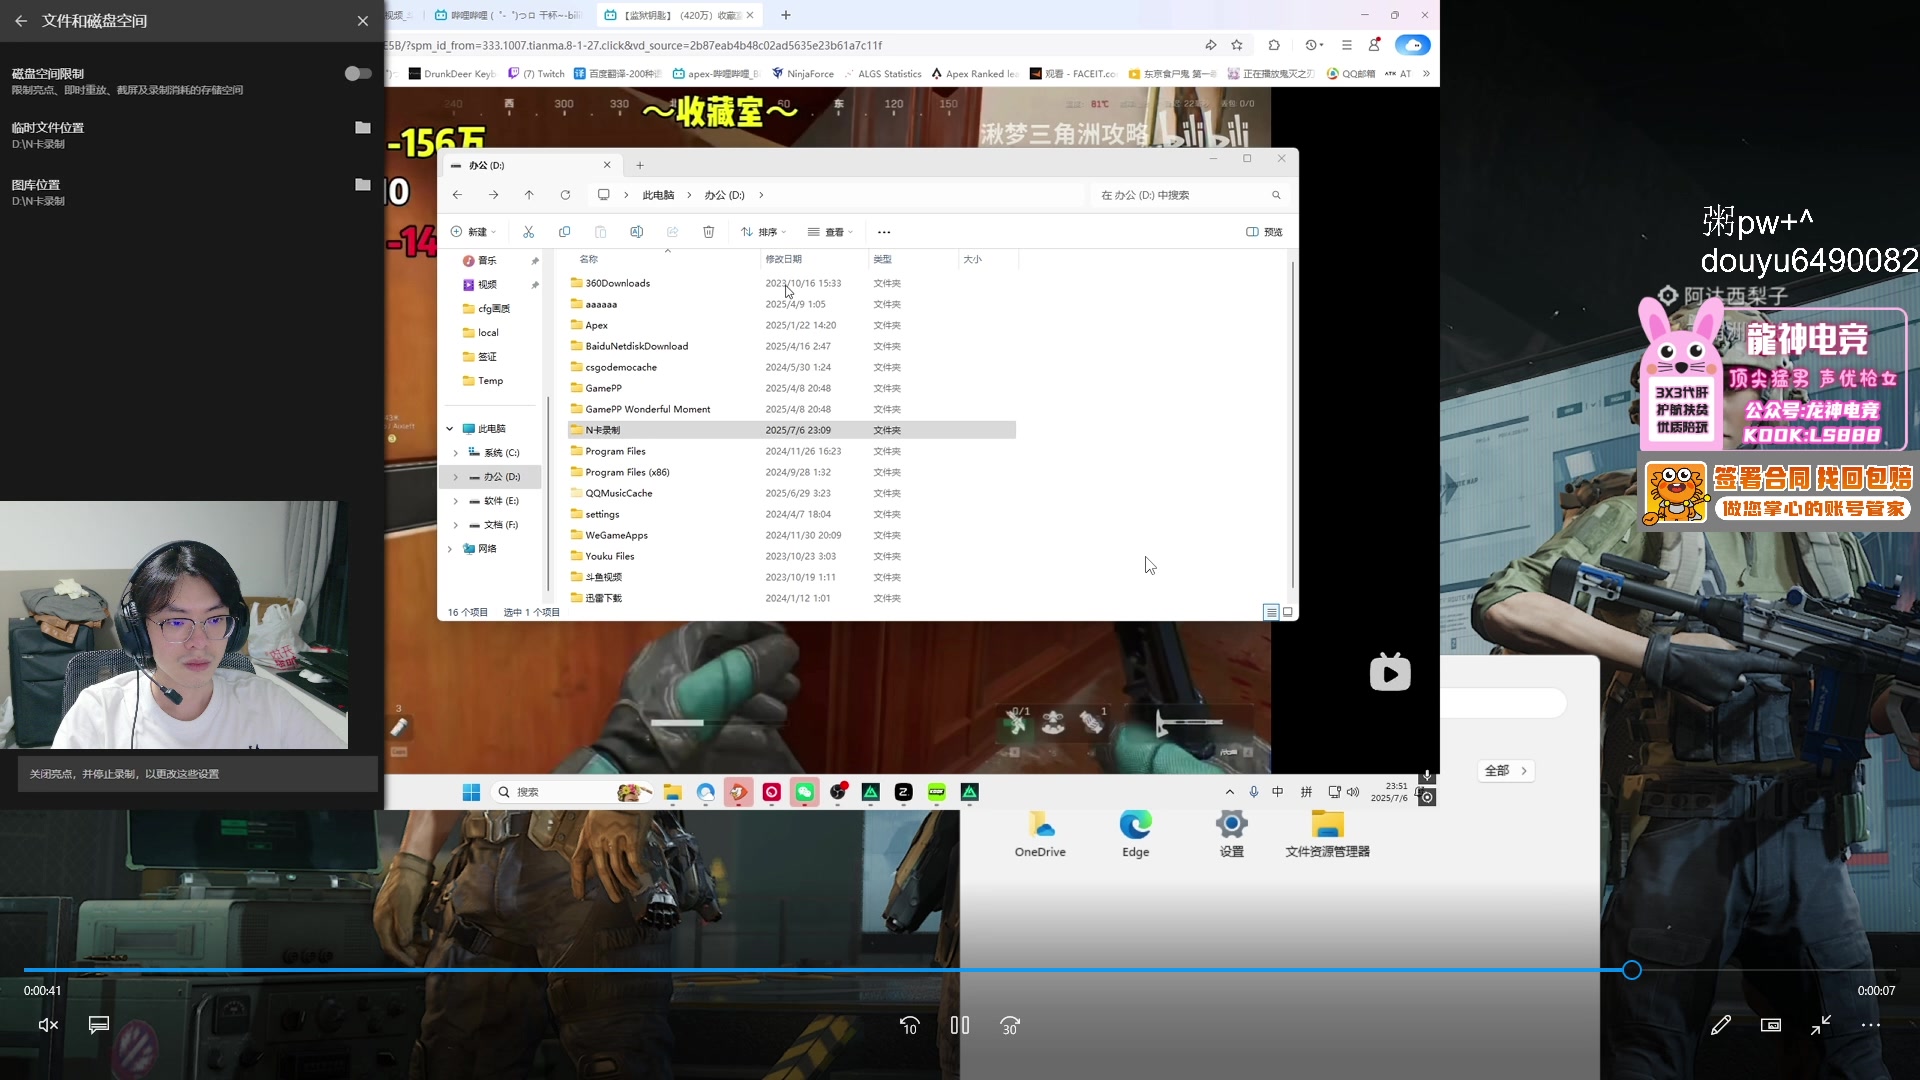Open the Twitch bookmark
Viewport: 1920px width, 1080px height.
[537, 73]
